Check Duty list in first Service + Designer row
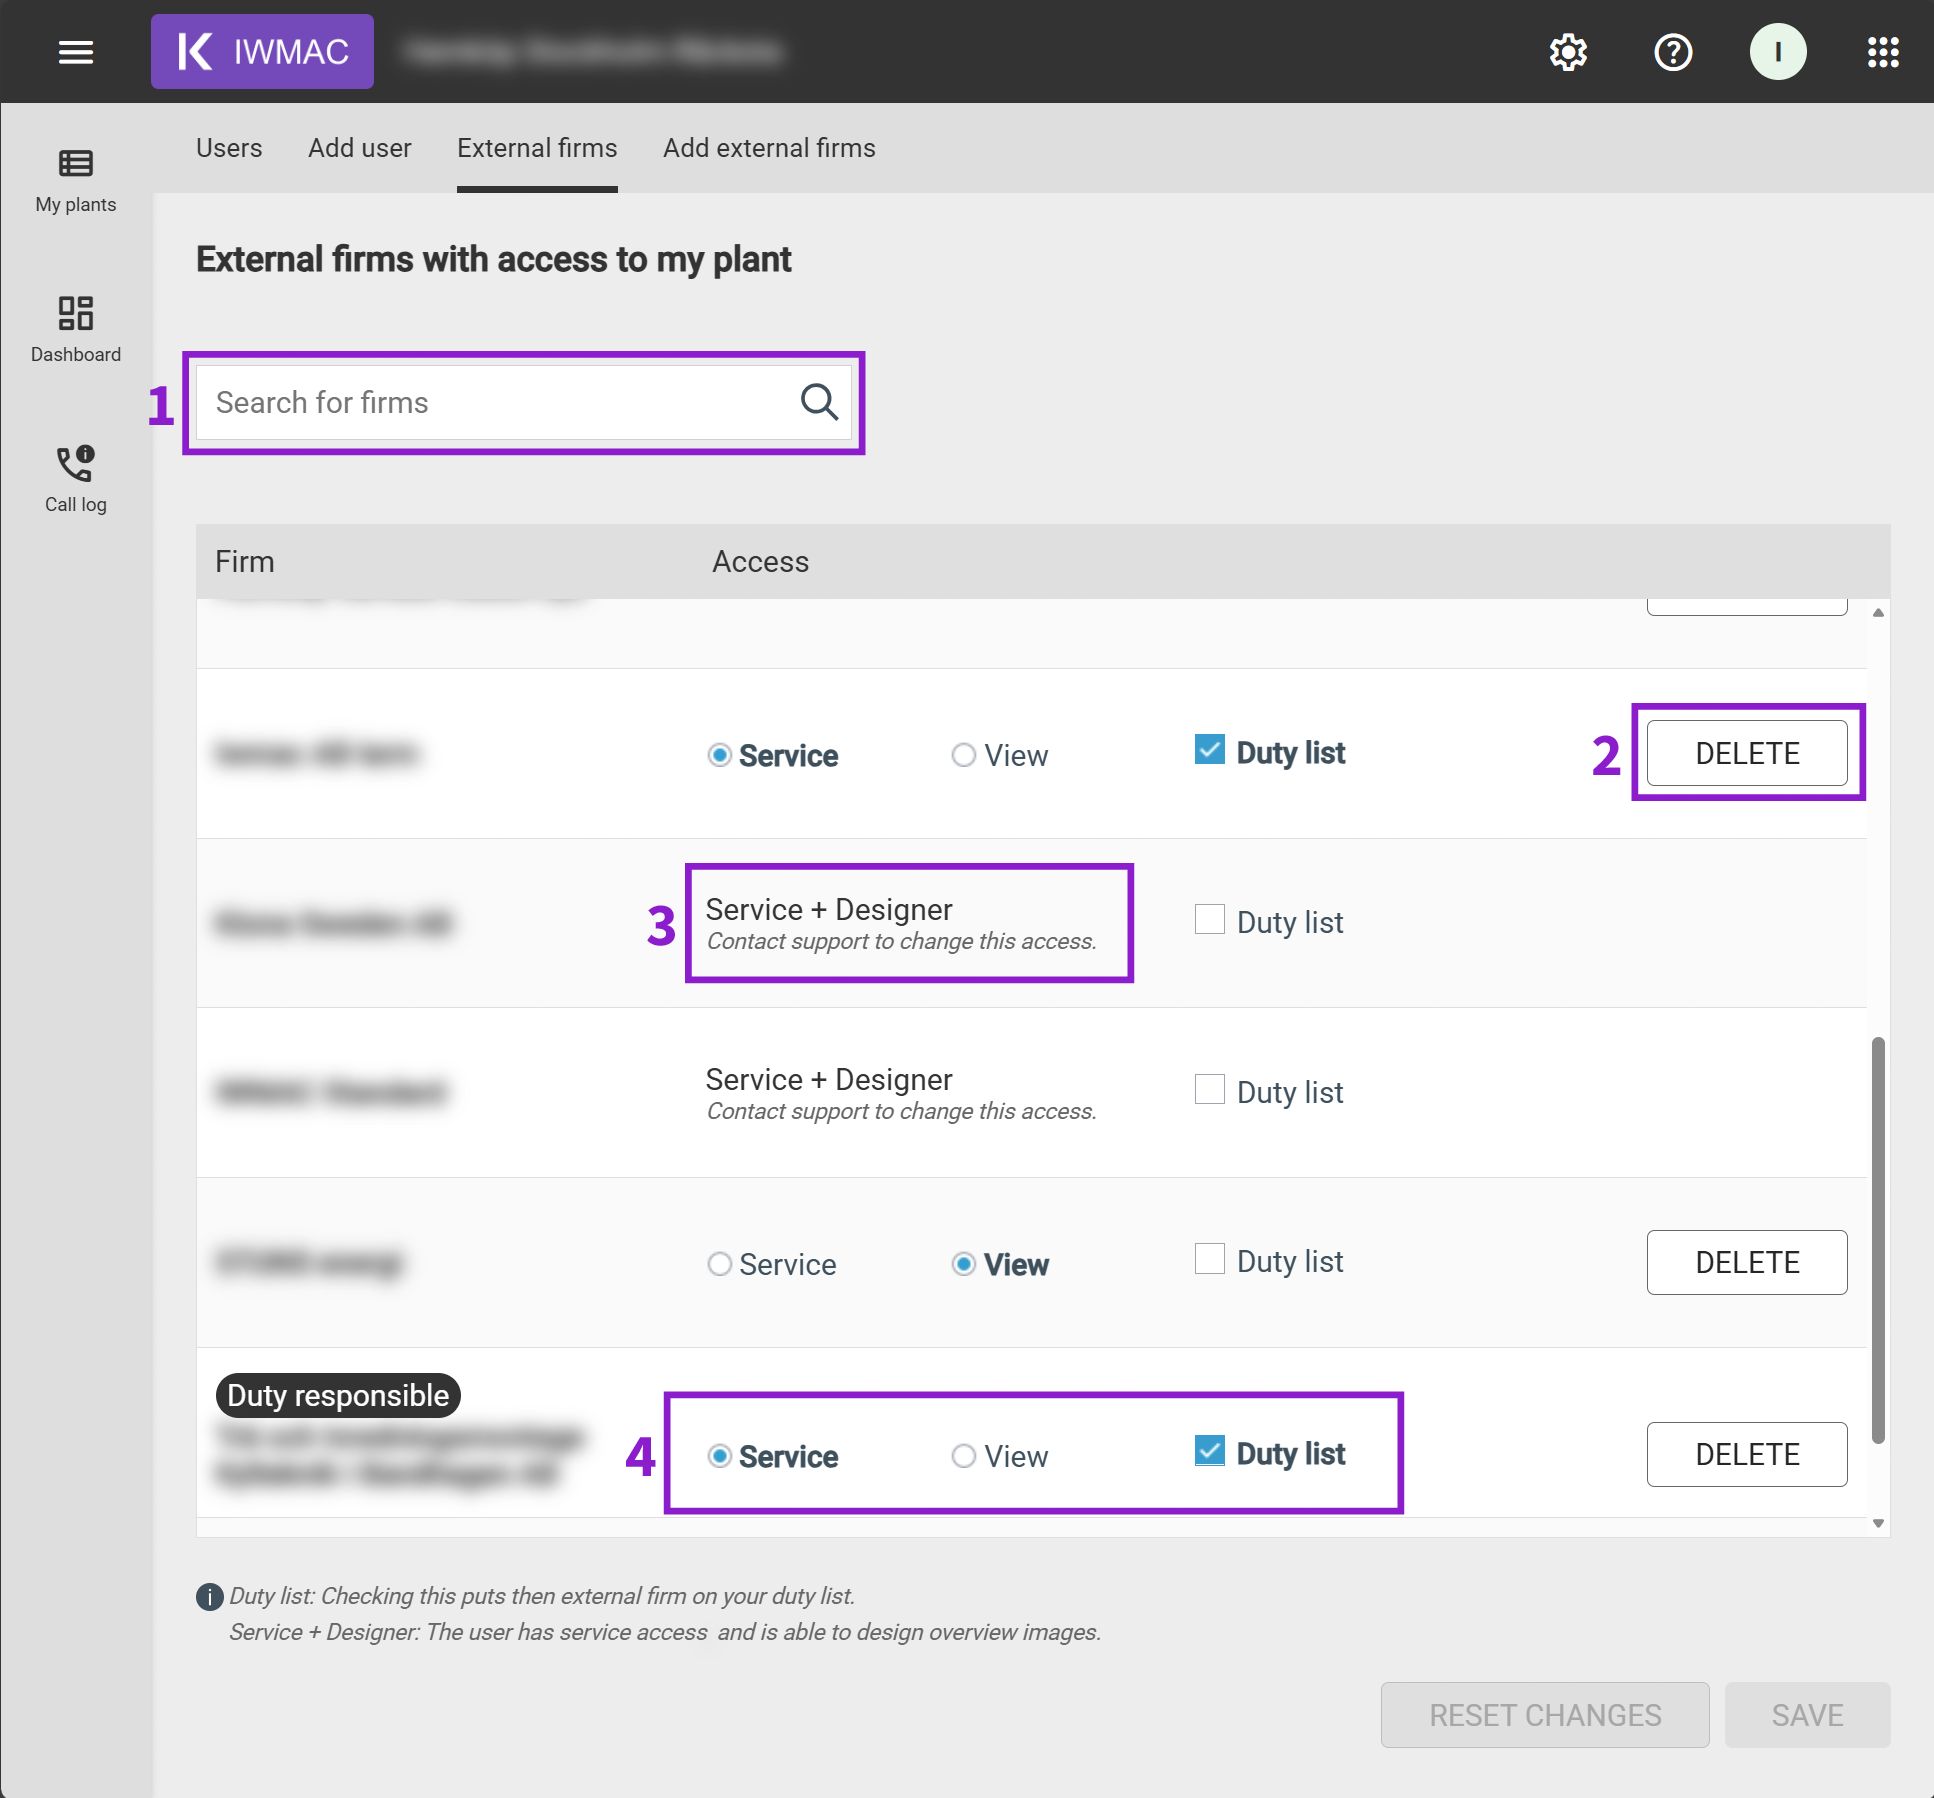1934x1798 pixels. coord(1210,919)
